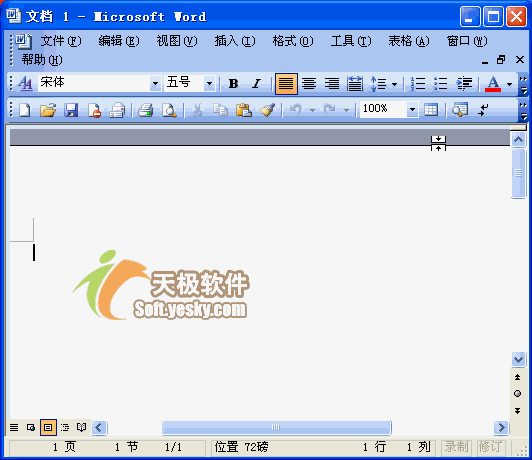
Task: Click horizontal scrollbar right arrow
Action: pos(501,427)
